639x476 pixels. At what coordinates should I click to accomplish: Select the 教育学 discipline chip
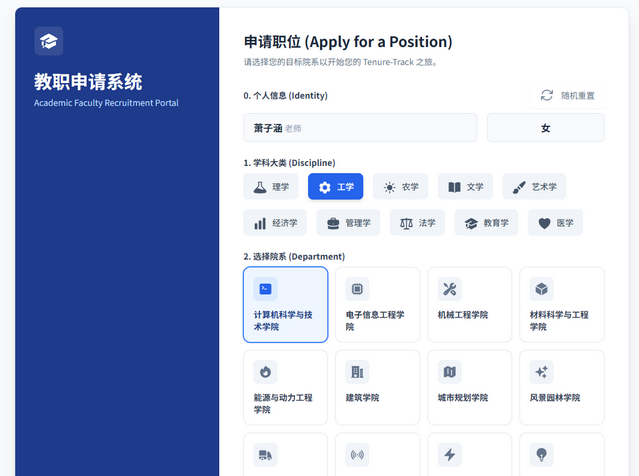click(486, 223)
